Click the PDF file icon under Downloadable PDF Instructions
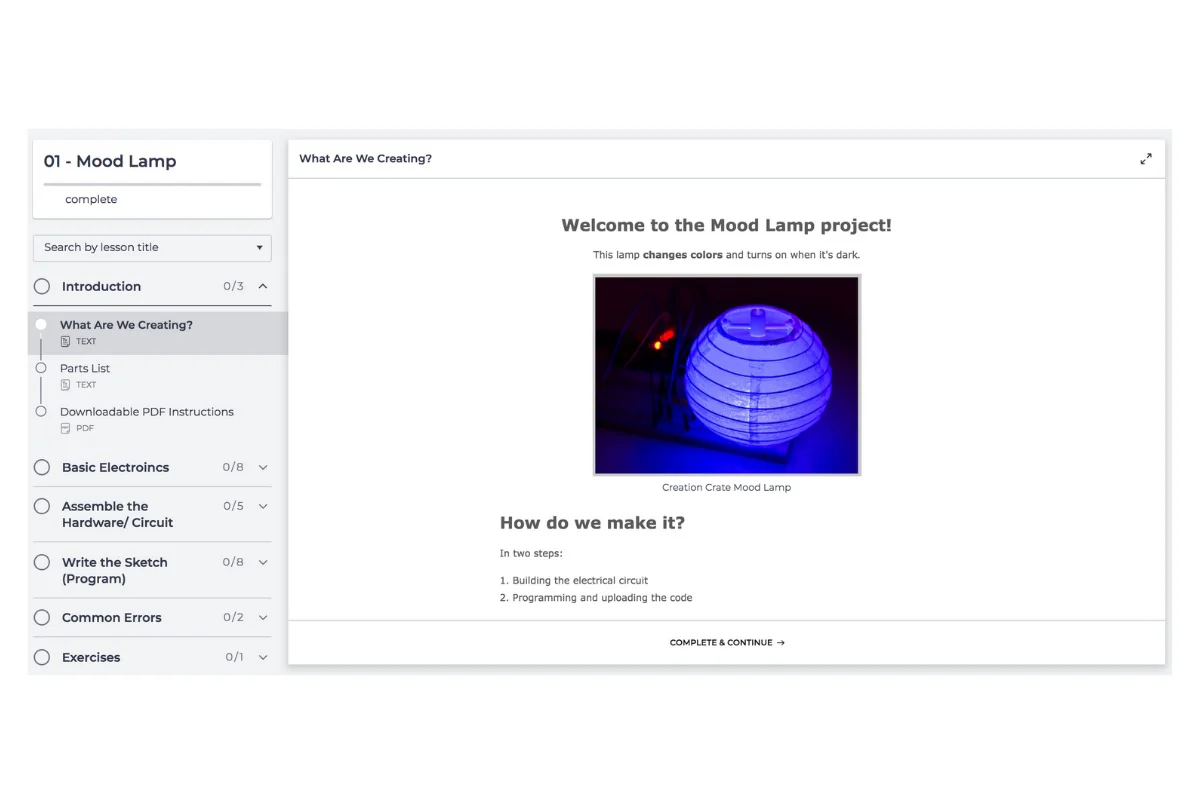1200x800 pixels. [x=65, y=428]
